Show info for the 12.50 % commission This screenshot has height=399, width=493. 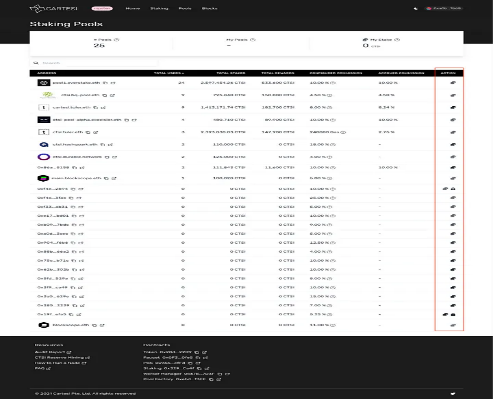[334, 243]
